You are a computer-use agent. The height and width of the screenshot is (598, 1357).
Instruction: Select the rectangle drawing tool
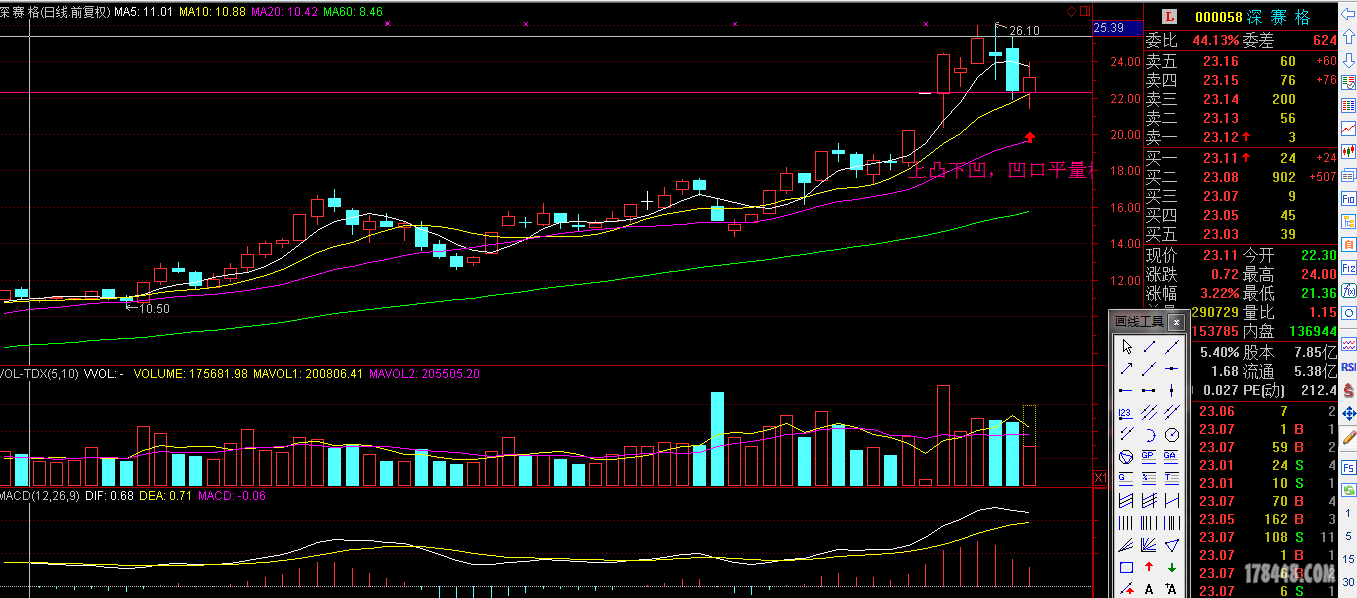[1127, 567]
